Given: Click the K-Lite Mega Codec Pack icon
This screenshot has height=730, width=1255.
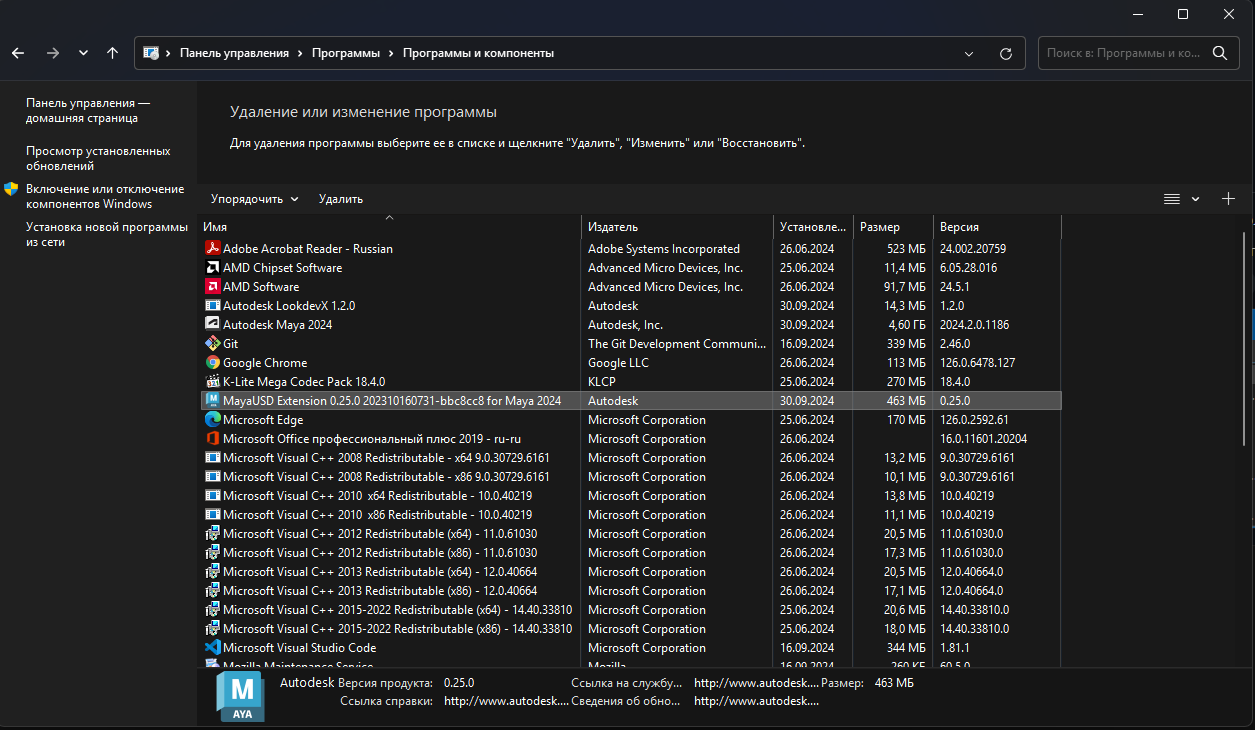Looking at the screenshot, I should (212, 382).
